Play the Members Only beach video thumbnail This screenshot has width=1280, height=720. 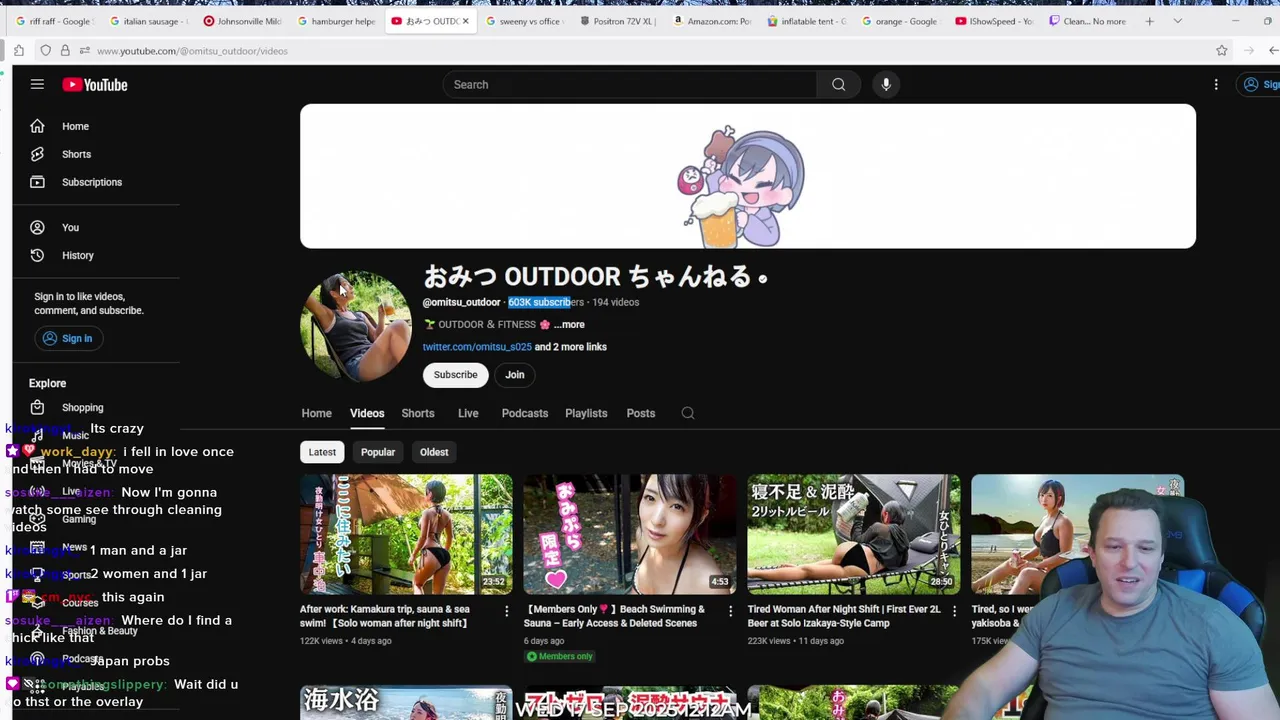(x=630, y=534)
